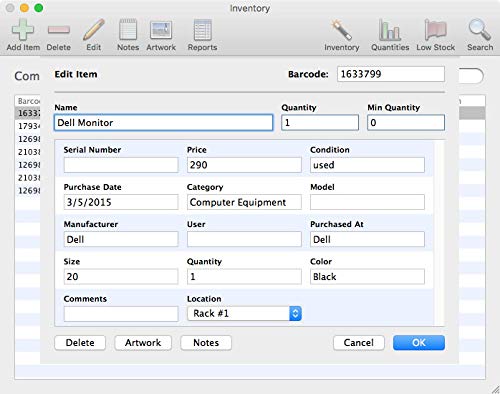
Task: Open the Notes toolbar icon
Action: click(x=128, y=30)
